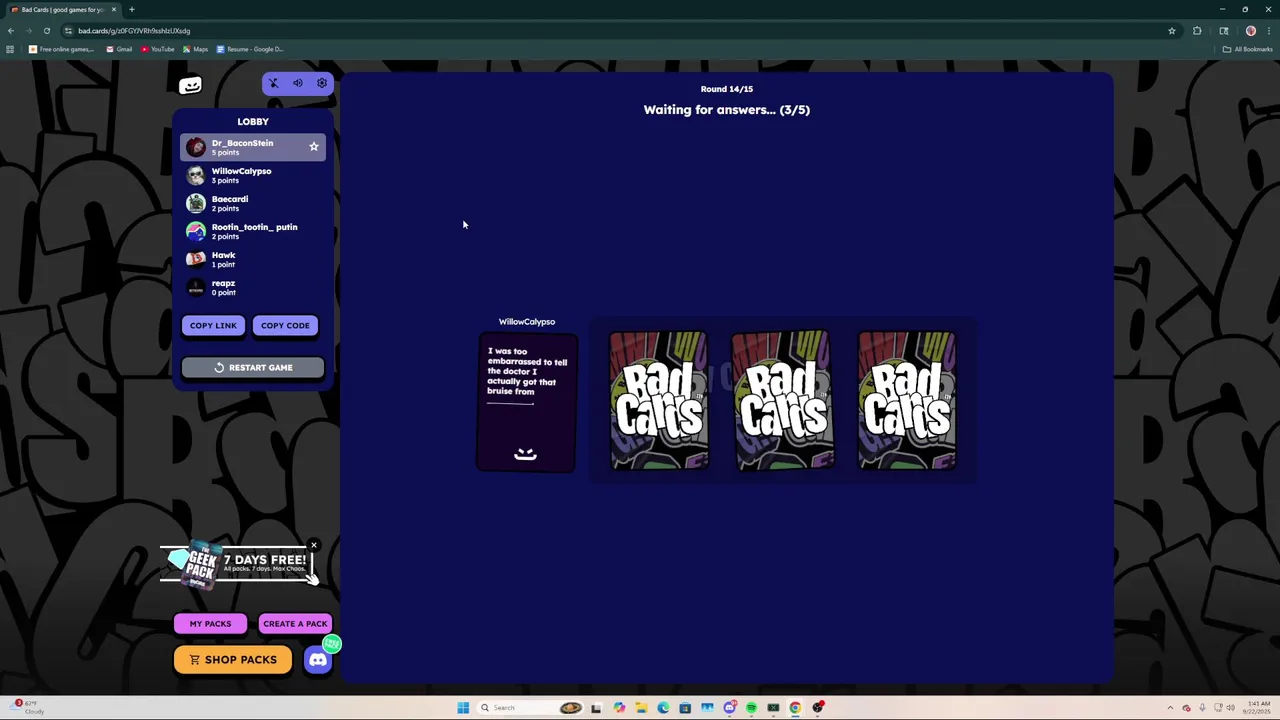Click player name Rootin_tootin_ putin
This screenshot has width=1280, height=720.
pos(254,227)
